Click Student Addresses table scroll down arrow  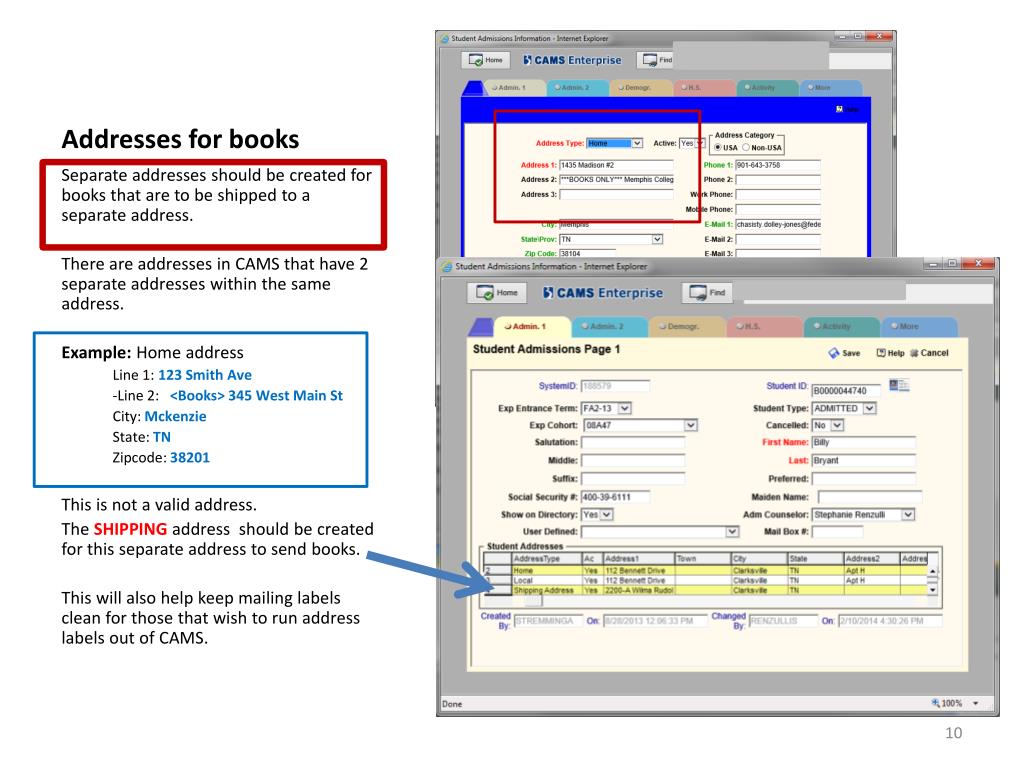pyautogui.click(x=933, y=590)
